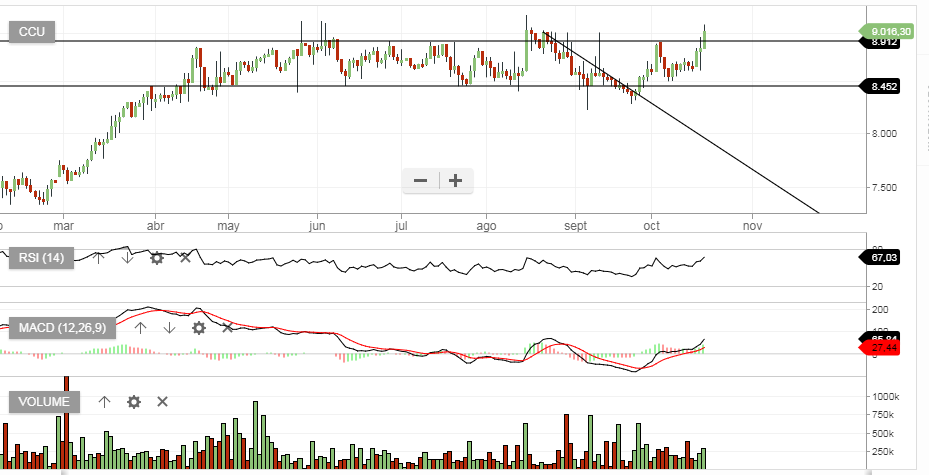Click the abr date axis label
Image resolution: width=929 pixels, height=475 pixels.
(x=155, y=226)
